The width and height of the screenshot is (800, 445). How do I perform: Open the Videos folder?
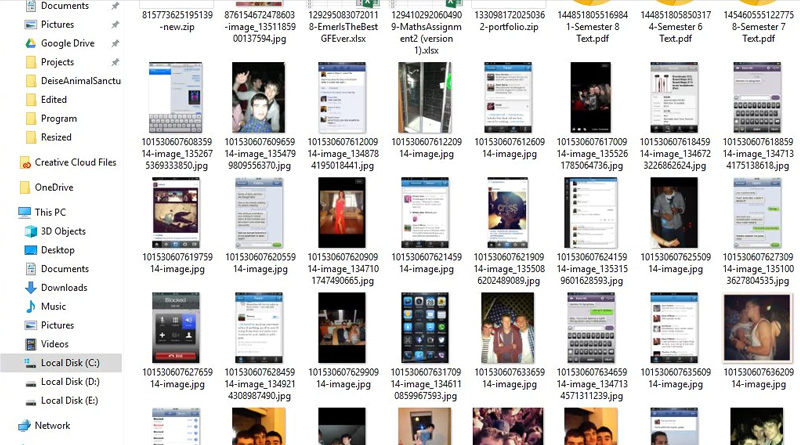tap(55, 344)
